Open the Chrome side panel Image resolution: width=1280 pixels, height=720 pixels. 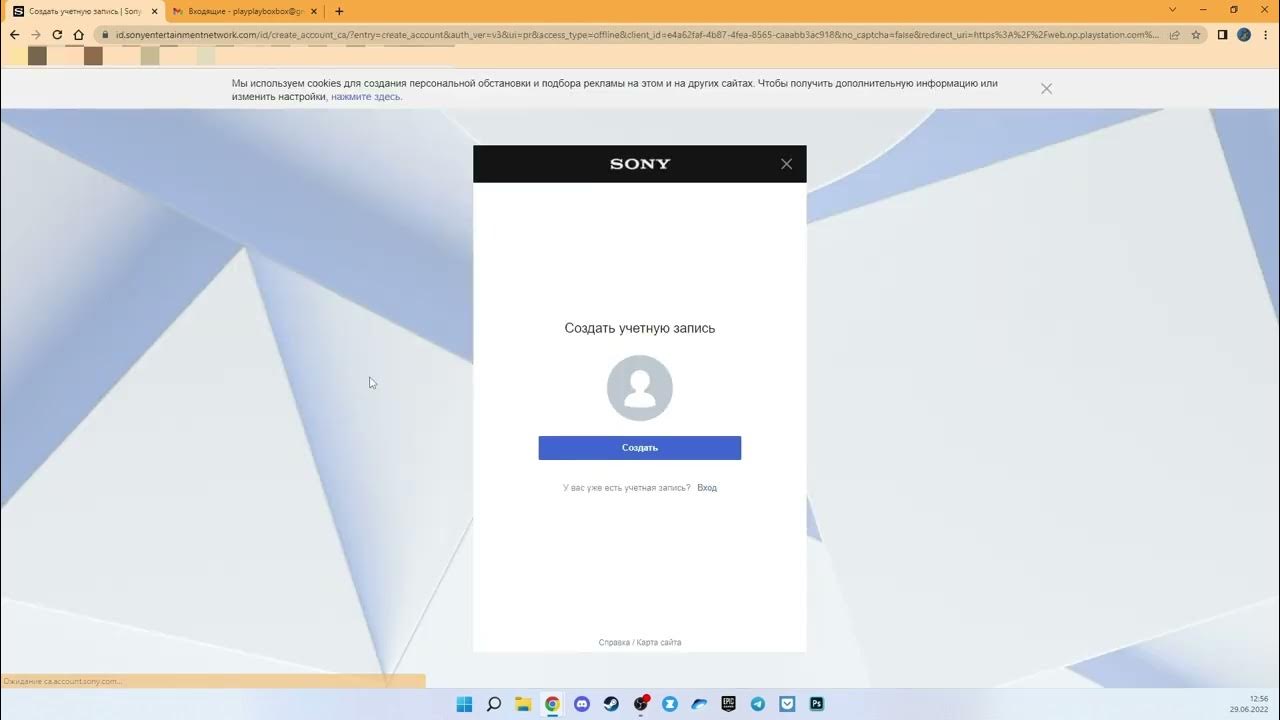click(1222, 34)
